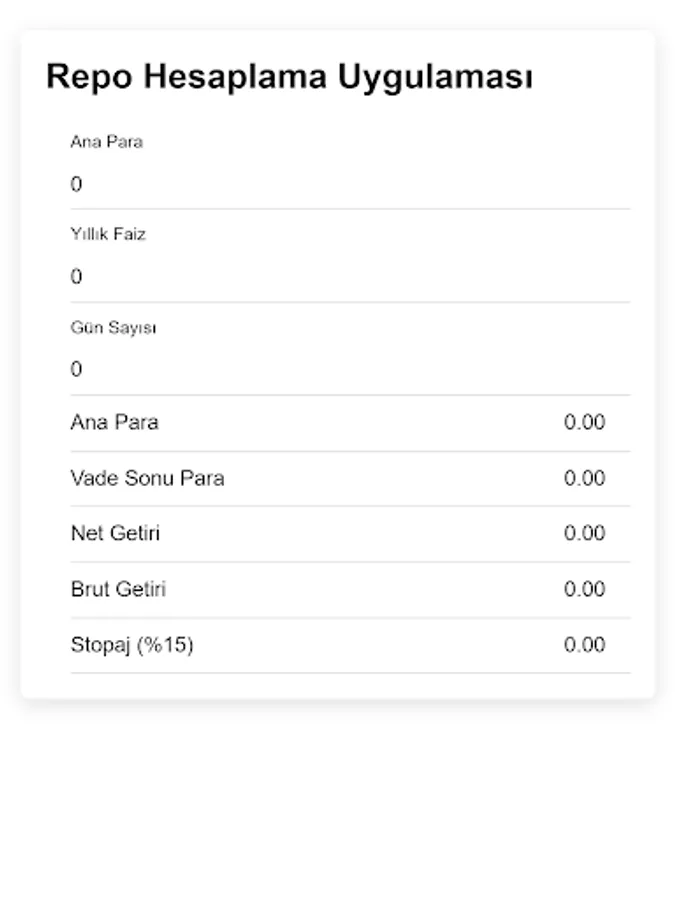The width and height of the screenshot is (675, 900).
Task: Click the Ana Para result value 0.00
Action: click(584, 422)
